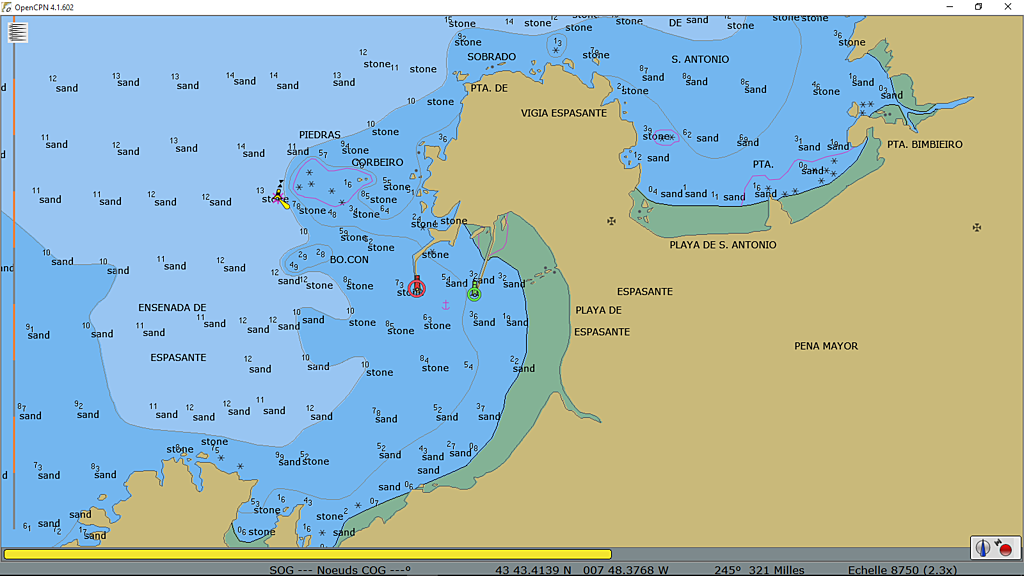Click the cross symbol above Playa de S. Antonio
This screenshot has height=576, width=1024.
(612, 221)
